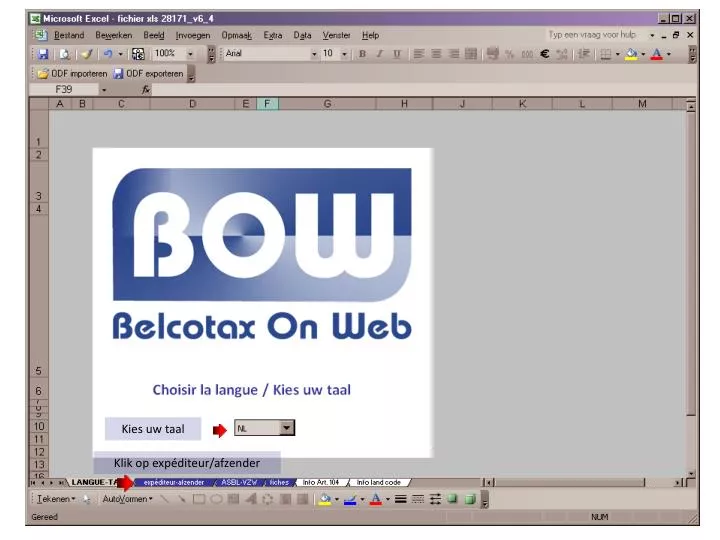Click the F39 Name Box field

point(64,90)
